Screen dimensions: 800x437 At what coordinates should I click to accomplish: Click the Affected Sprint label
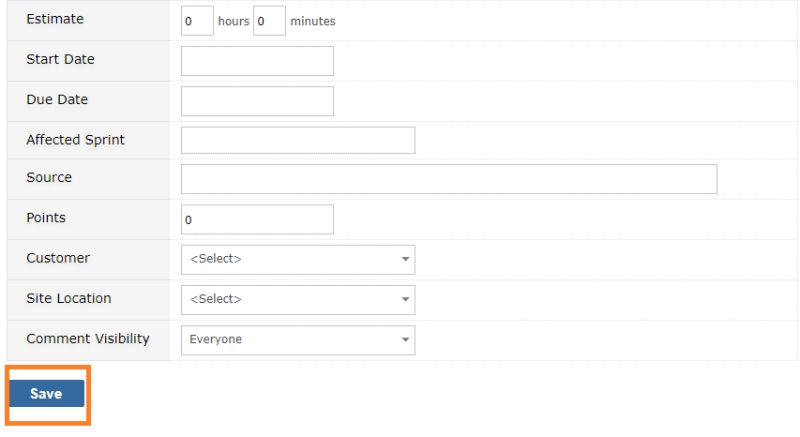coord(76,140)
